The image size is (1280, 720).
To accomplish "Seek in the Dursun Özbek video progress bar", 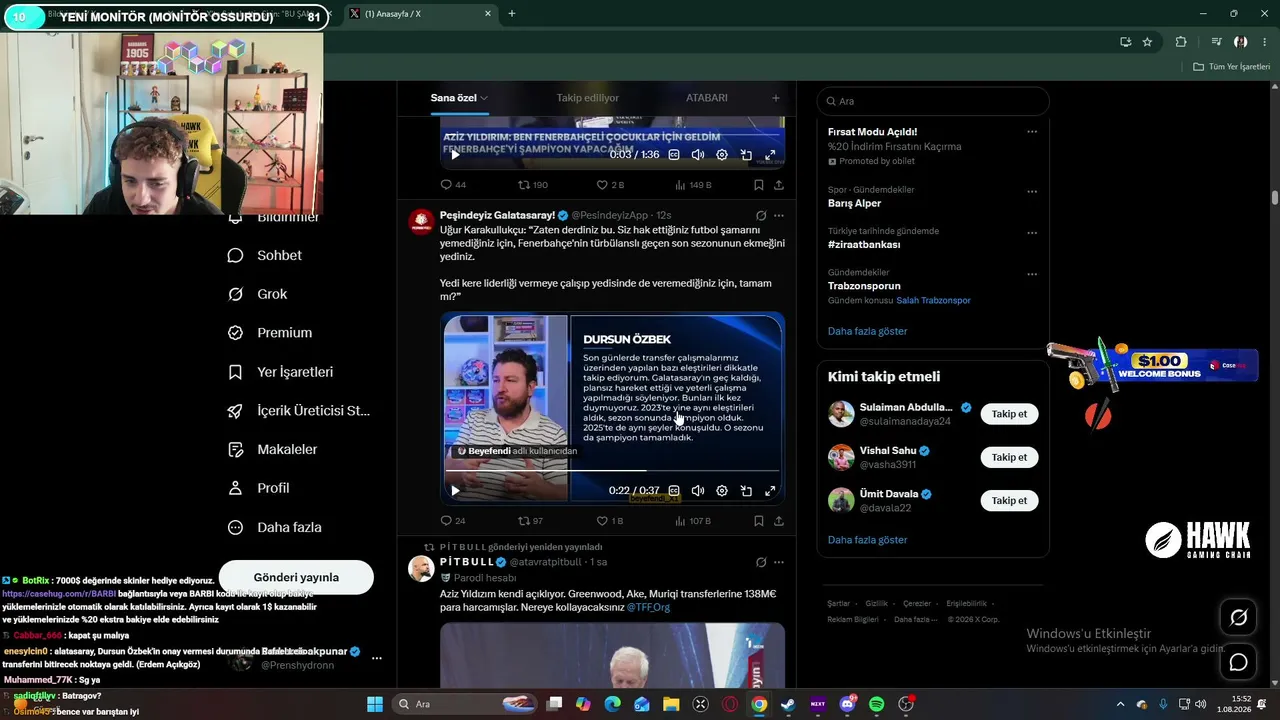I will tap(613, 470).
